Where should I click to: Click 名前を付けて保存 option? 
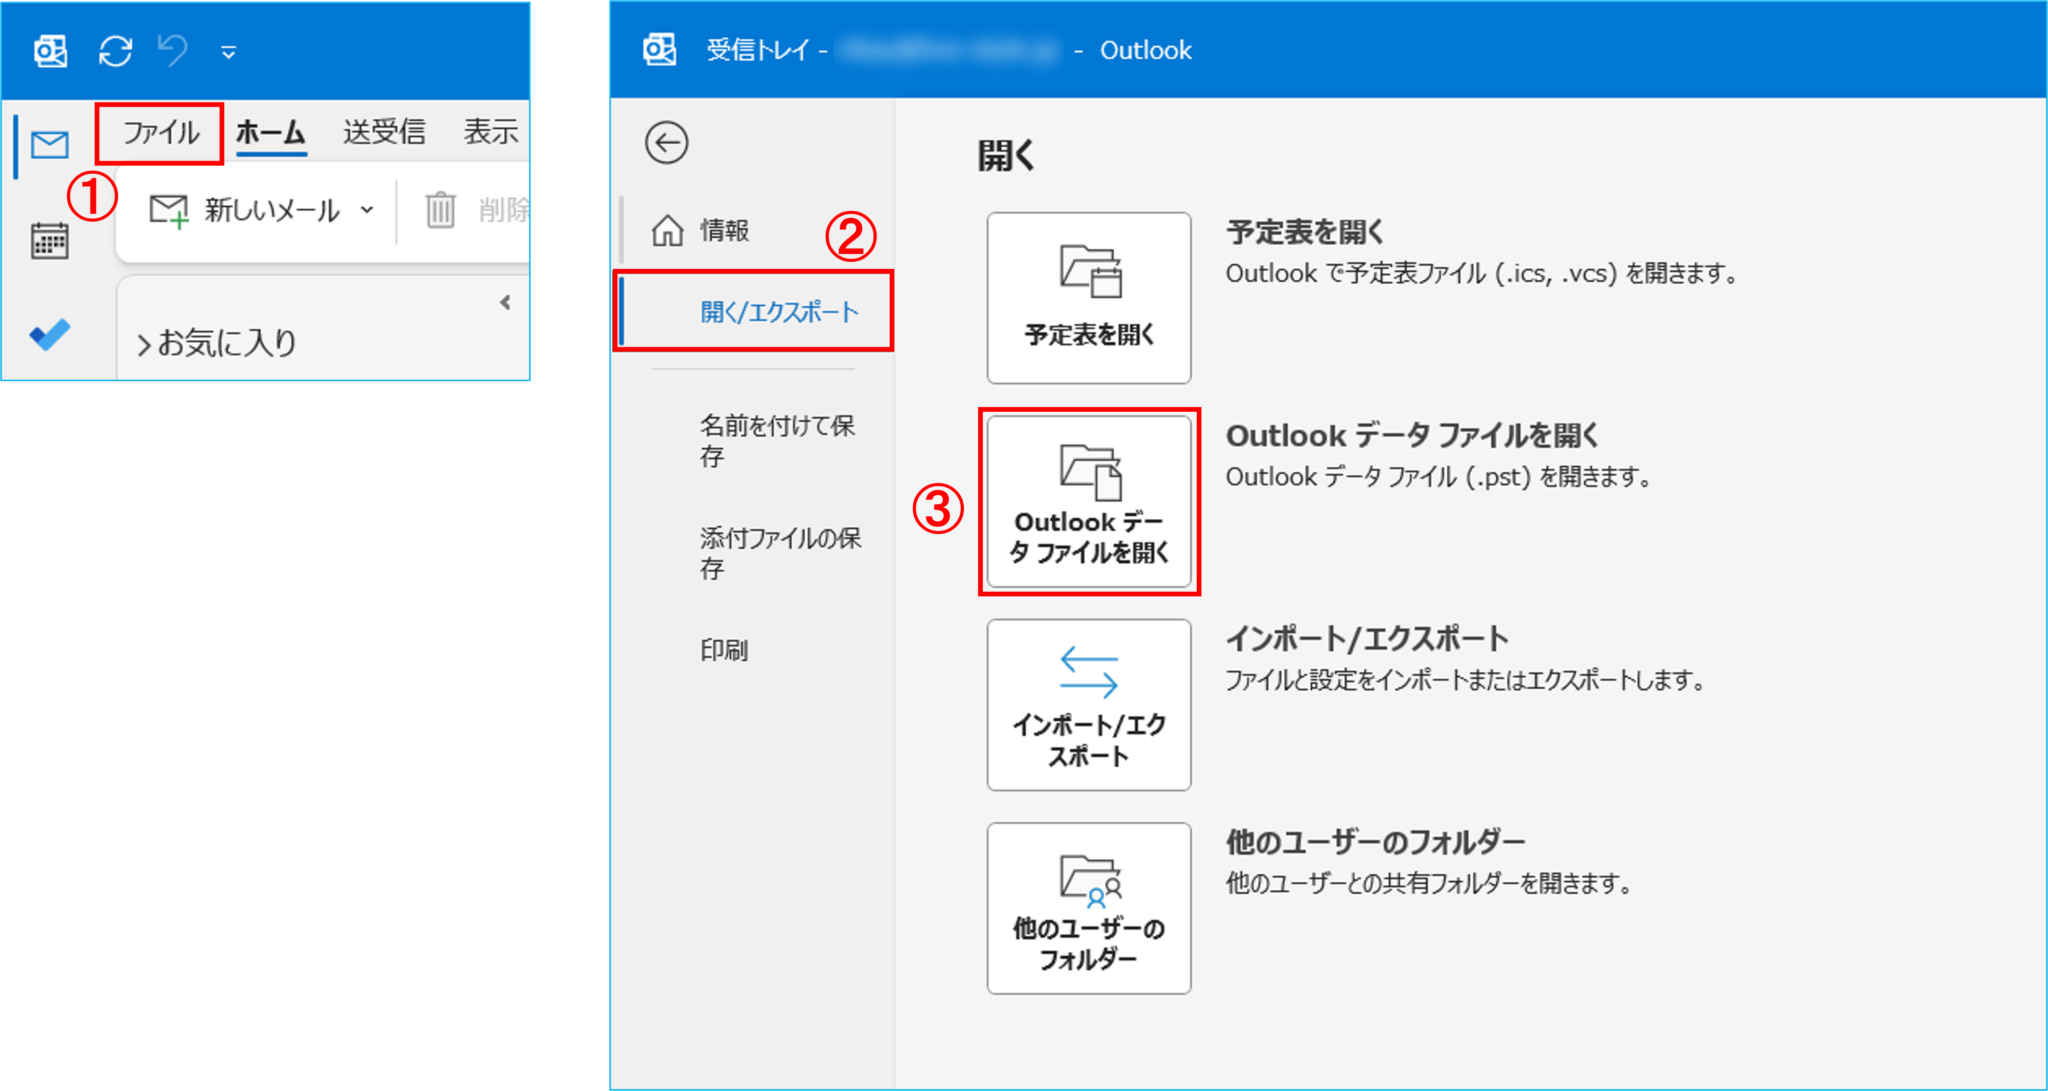pos(777,441)
